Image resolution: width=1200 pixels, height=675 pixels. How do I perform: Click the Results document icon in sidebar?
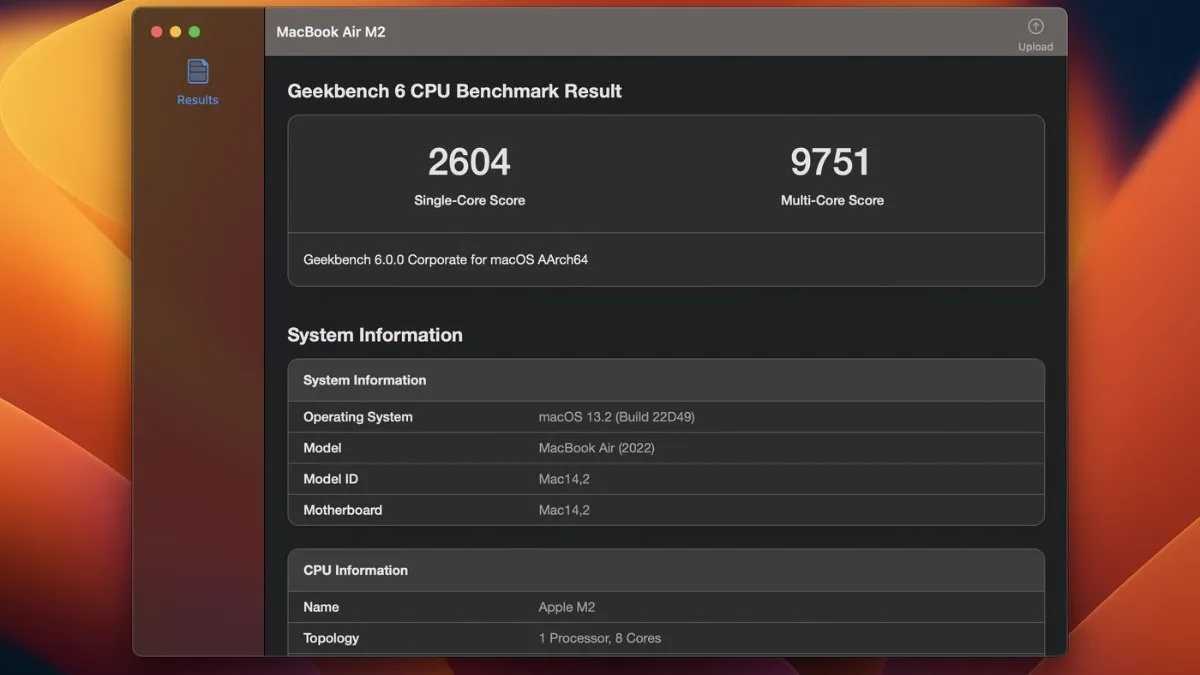[198, 72]
